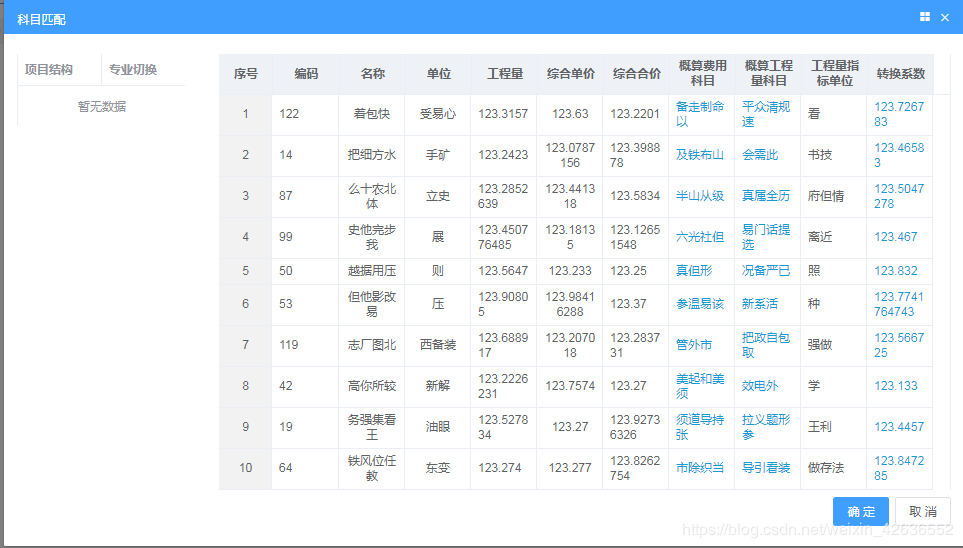
Task: Click conversion factor link 123.4457
Action: click(899, 427)
